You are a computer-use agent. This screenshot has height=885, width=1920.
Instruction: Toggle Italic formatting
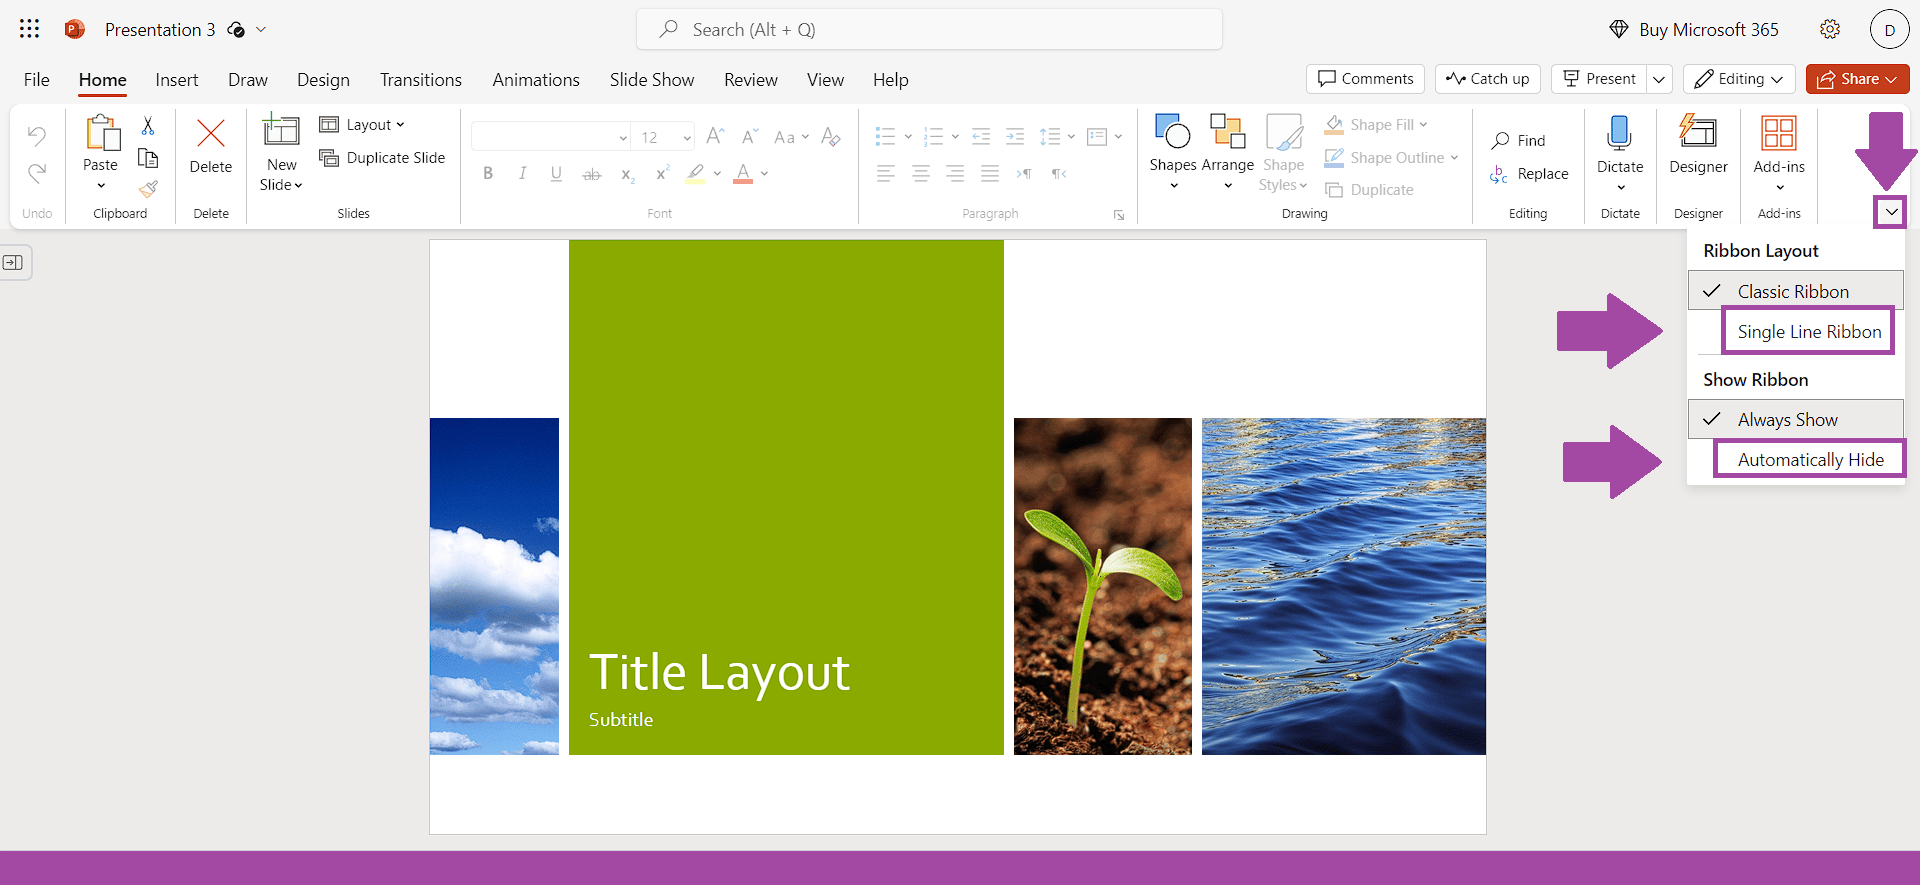[522, 173]
